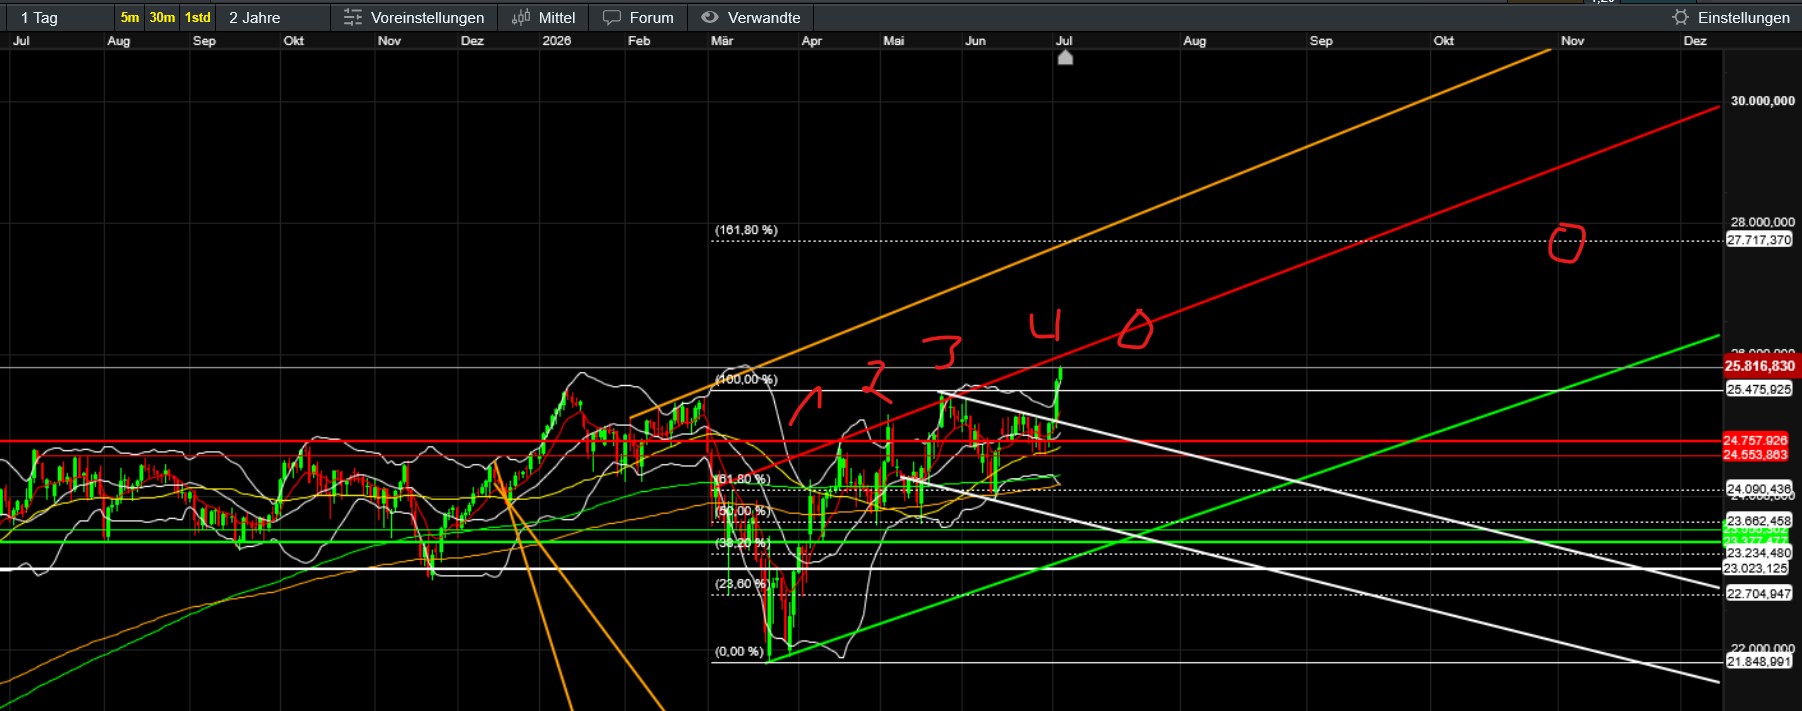Image resolution: width=1802 pixels, height=711 pixels.
Task: Click the (61,80 %) Fibonacci label
Action: click(742, 479)
